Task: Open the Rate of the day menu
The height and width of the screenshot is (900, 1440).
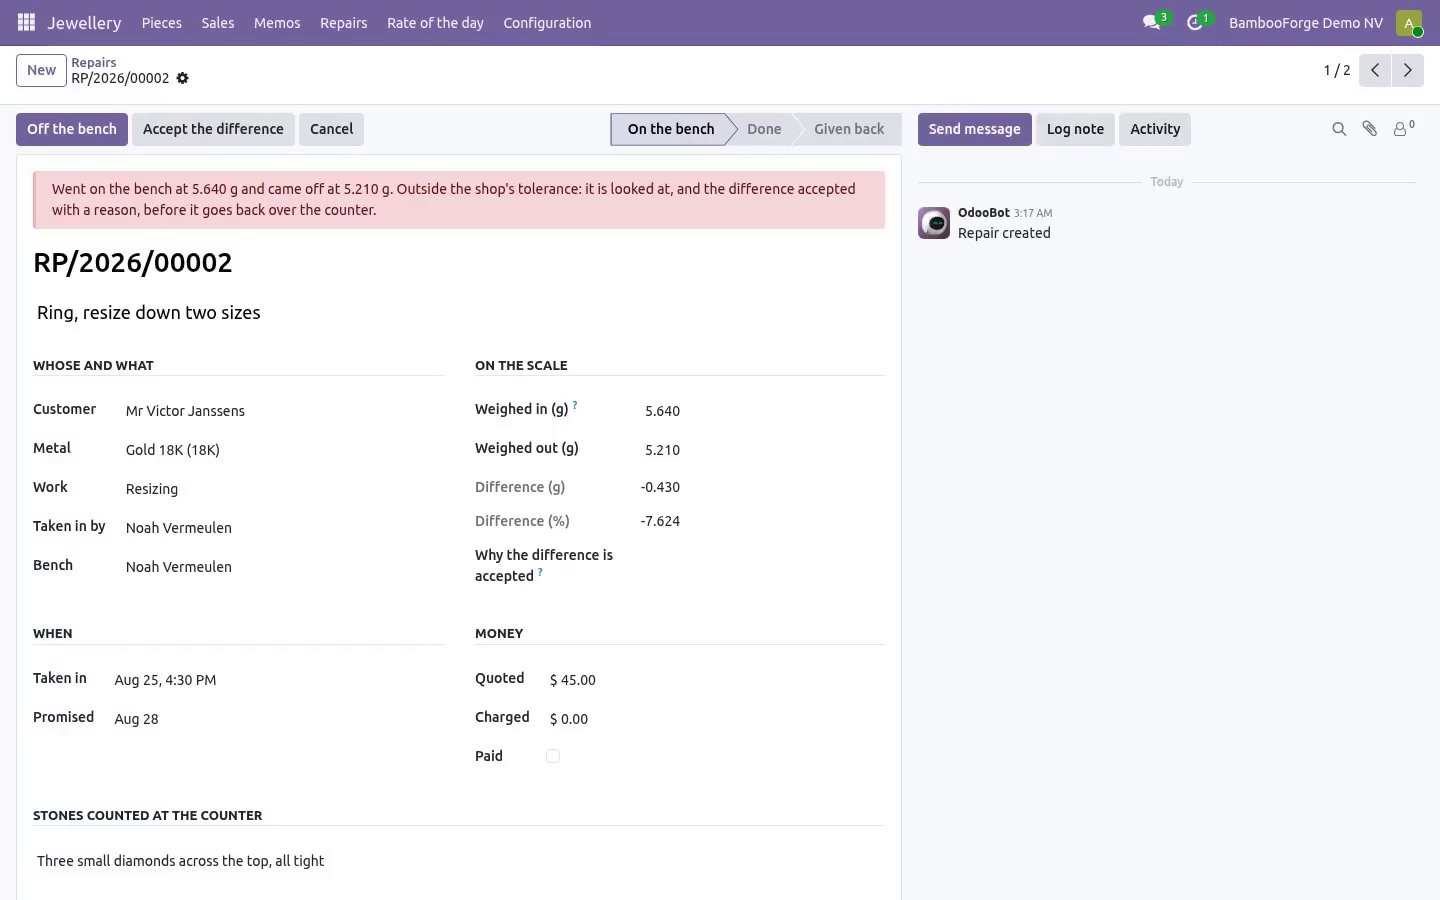Action: coord(435,22)
